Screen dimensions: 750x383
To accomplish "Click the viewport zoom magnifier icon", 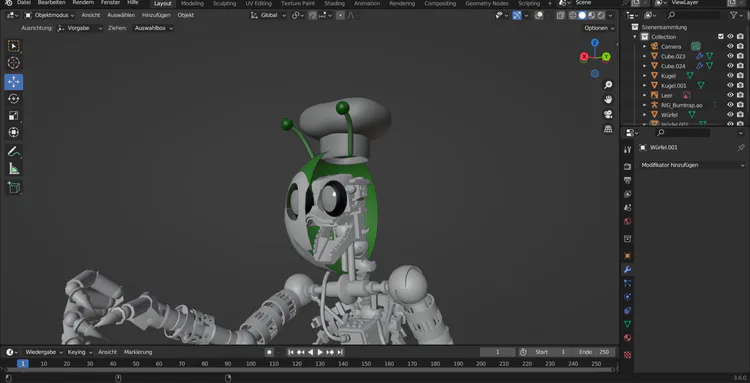I will [x=608, y=85].
